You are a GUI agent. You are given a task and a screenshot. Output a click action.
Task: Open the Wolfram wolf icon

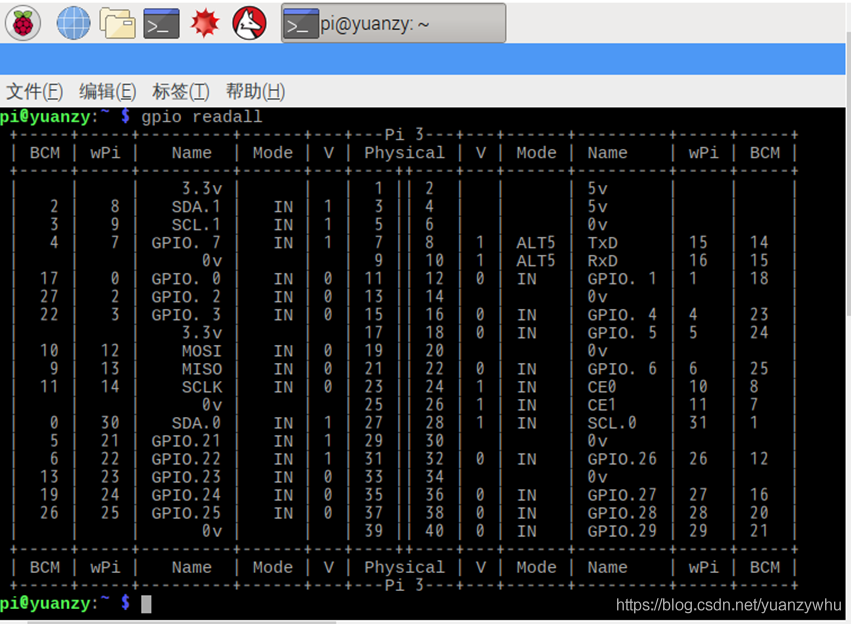pyautogui.click(x=249, y=23)
